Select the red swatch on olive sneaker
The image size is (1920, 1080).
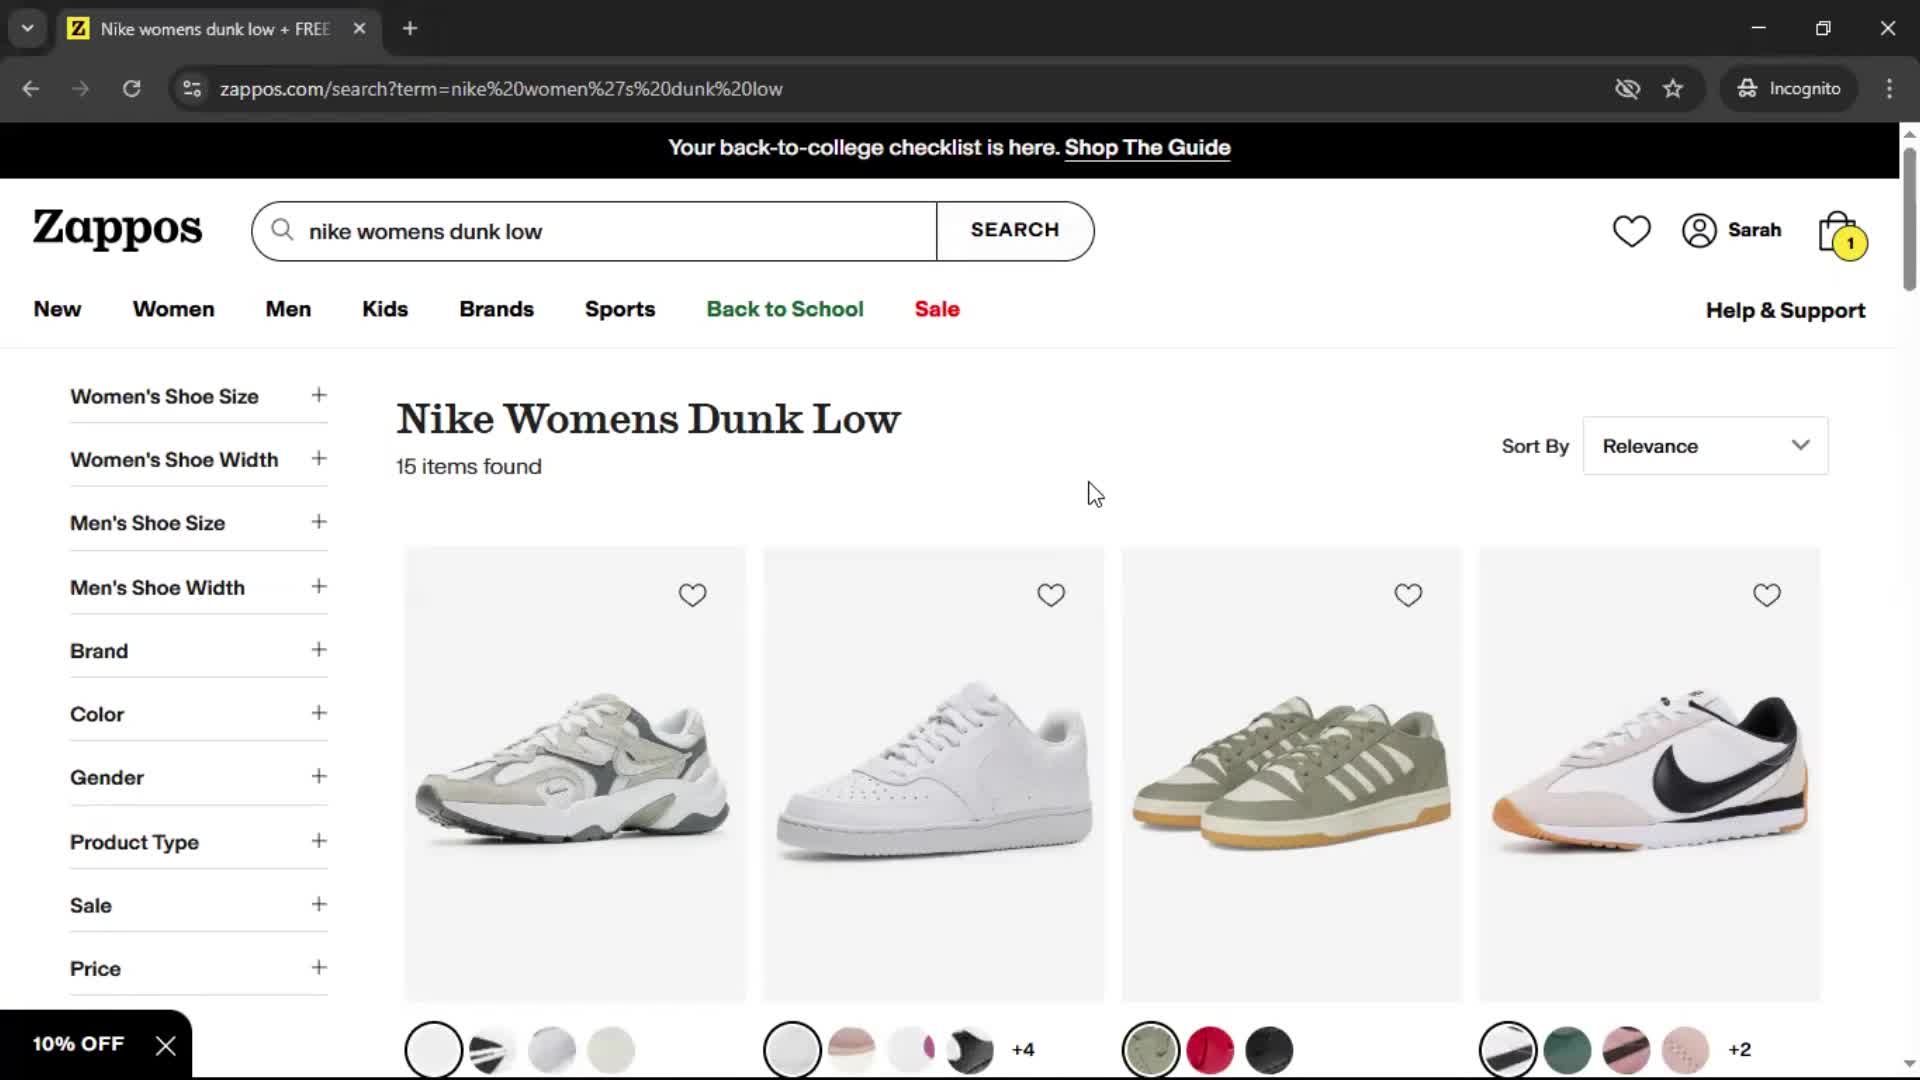(x=1210, y=1050)
